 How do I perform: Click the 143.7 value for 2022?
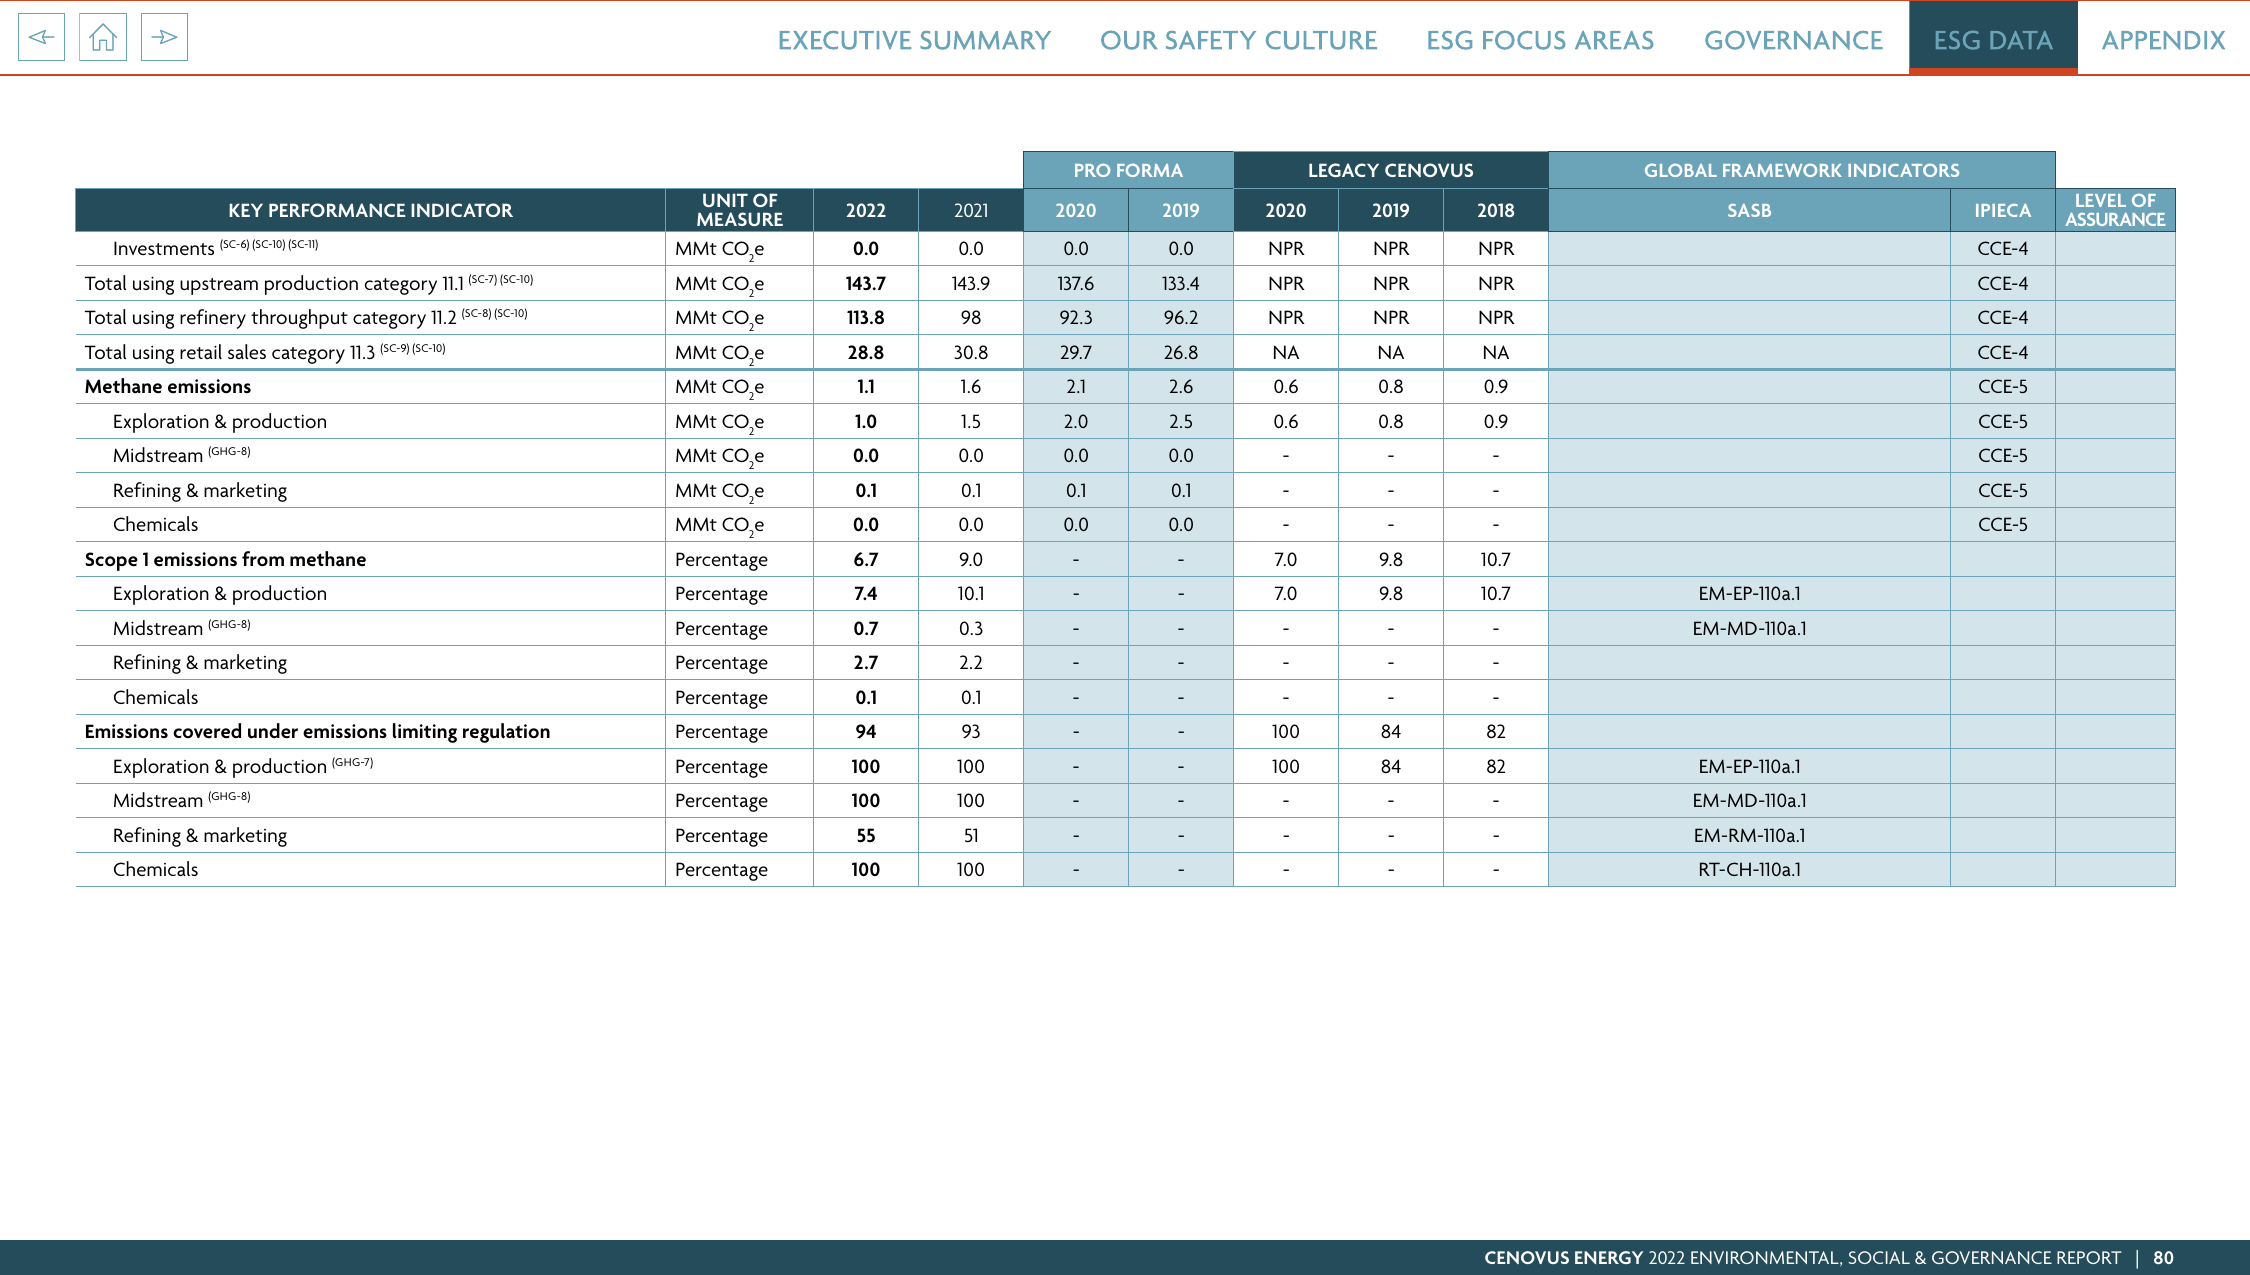[865, 283]
